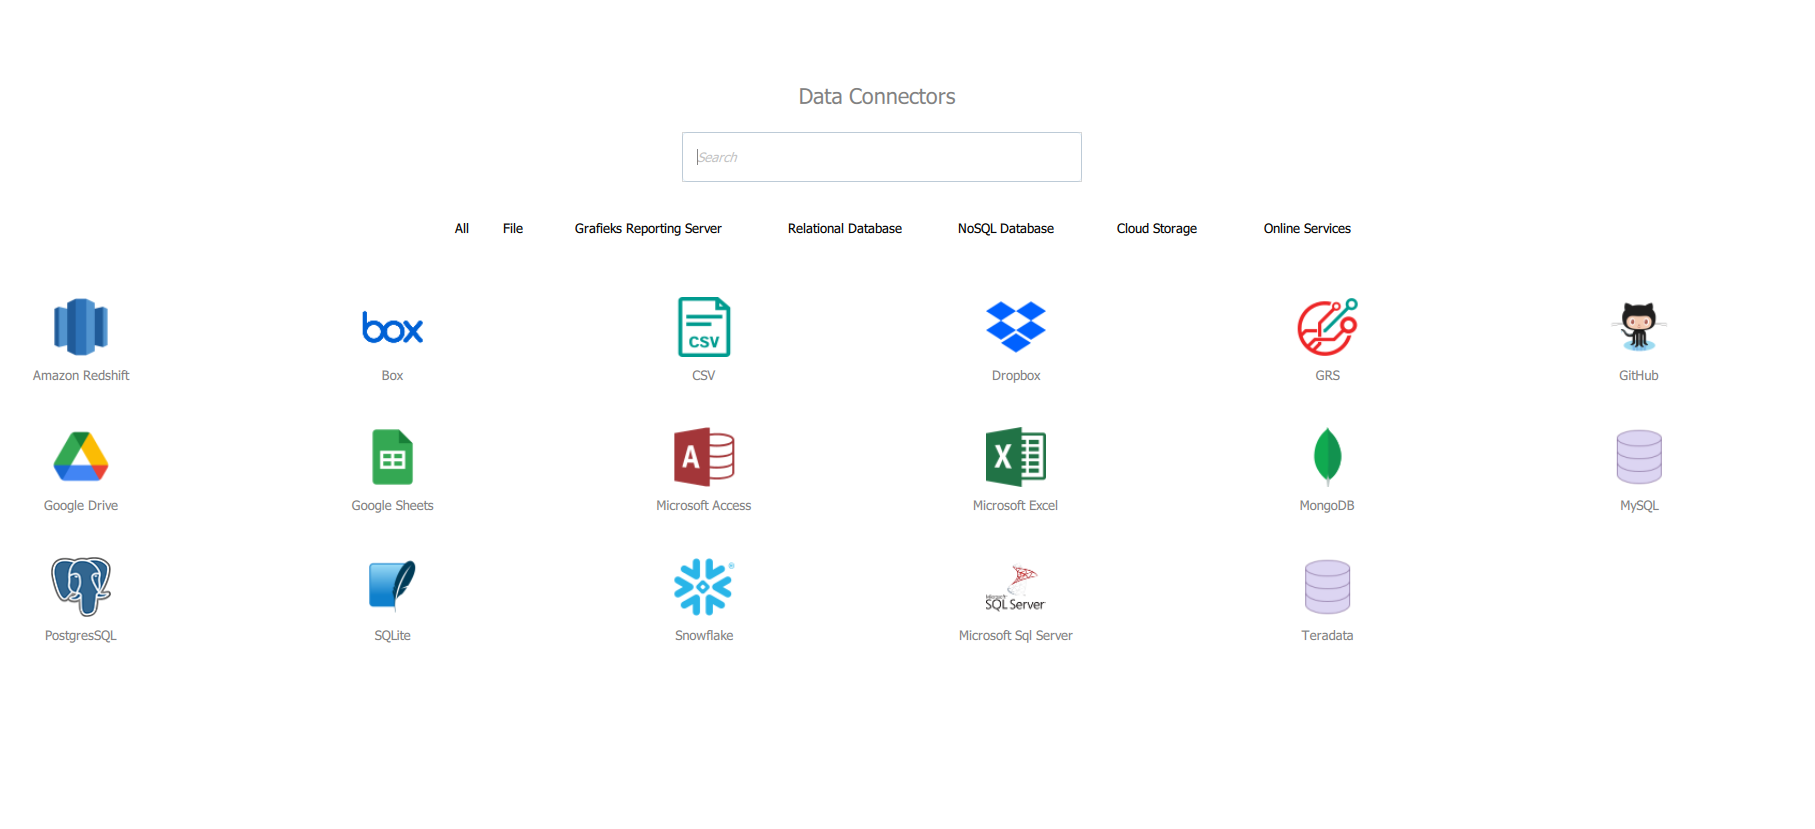Select the Snowflake connector icon
Viewport: 1815px width, 829px height.
pyautogui.click(x=704, y=587)
